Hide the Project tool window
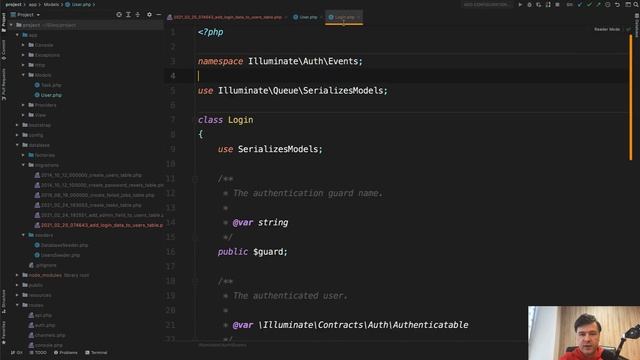Image resolution: width=640 pixels, height=360 pixels. 158,15
